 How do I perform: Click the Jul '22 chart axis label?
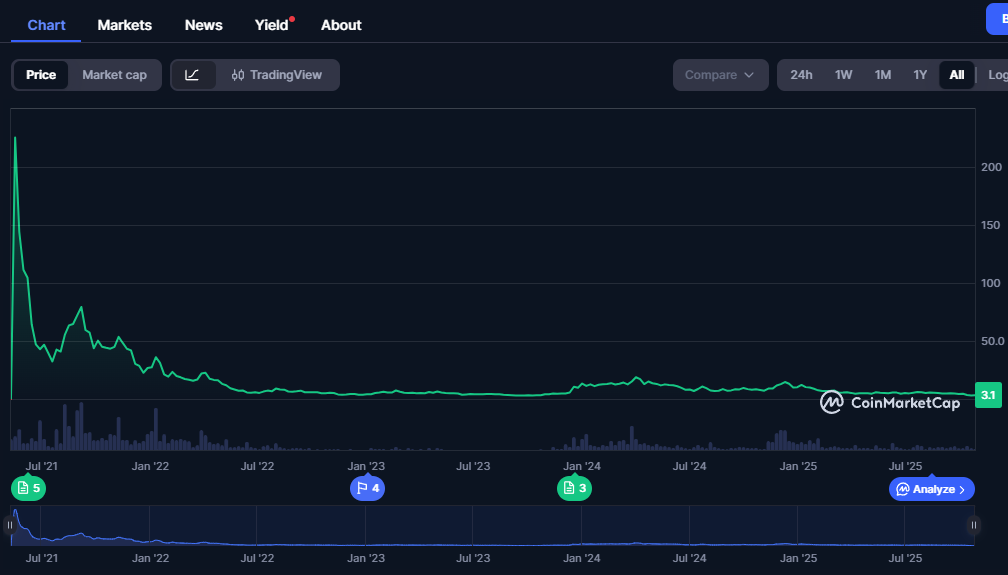click(x=257, y=466)
